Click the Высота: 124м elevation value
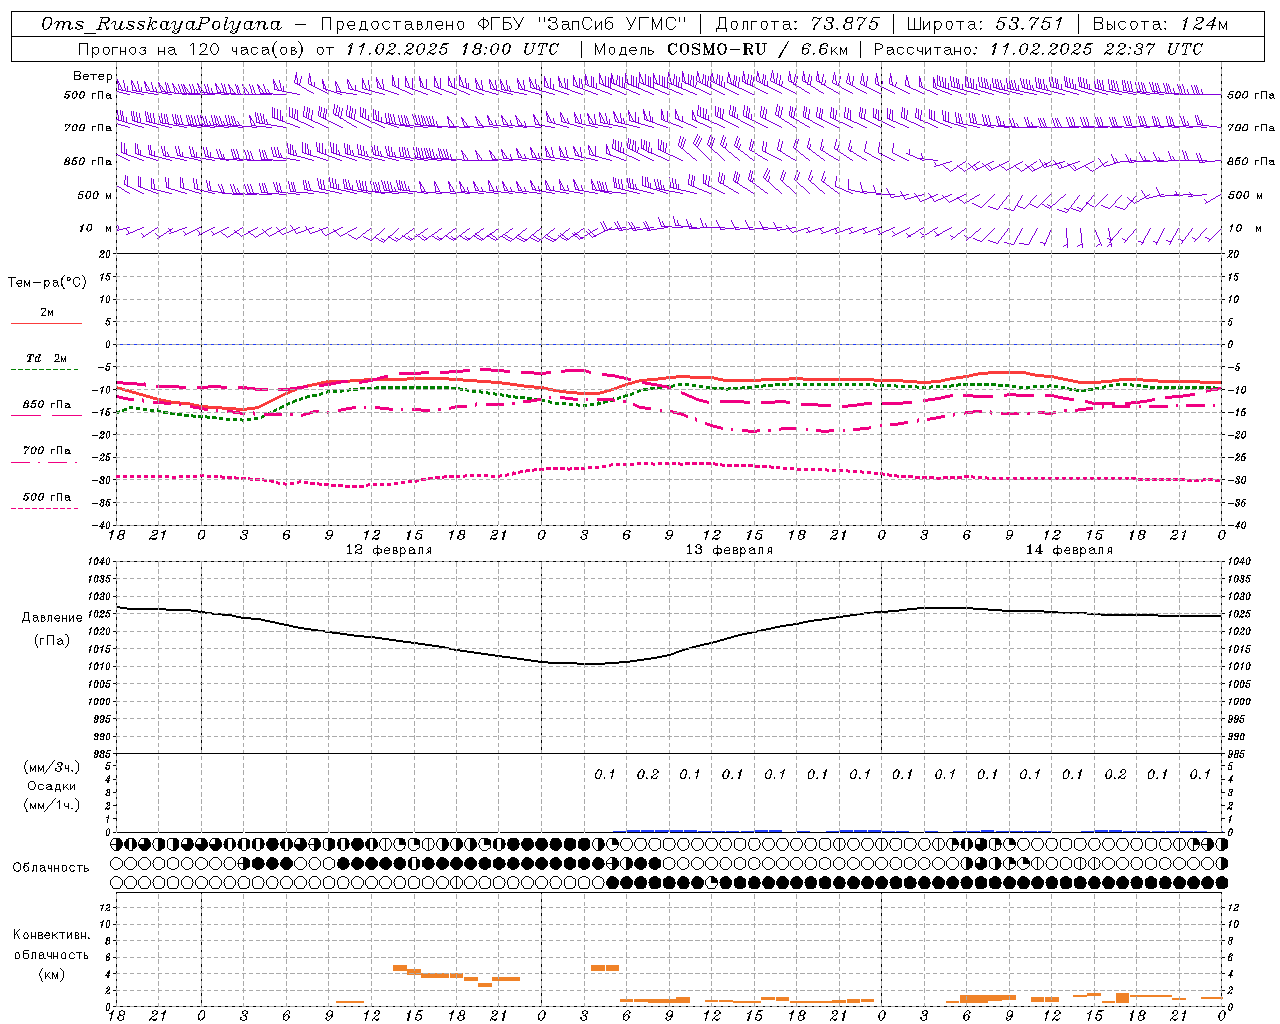Image resolution: width=1280 pixels, height=1024 pixels. 1160,24
